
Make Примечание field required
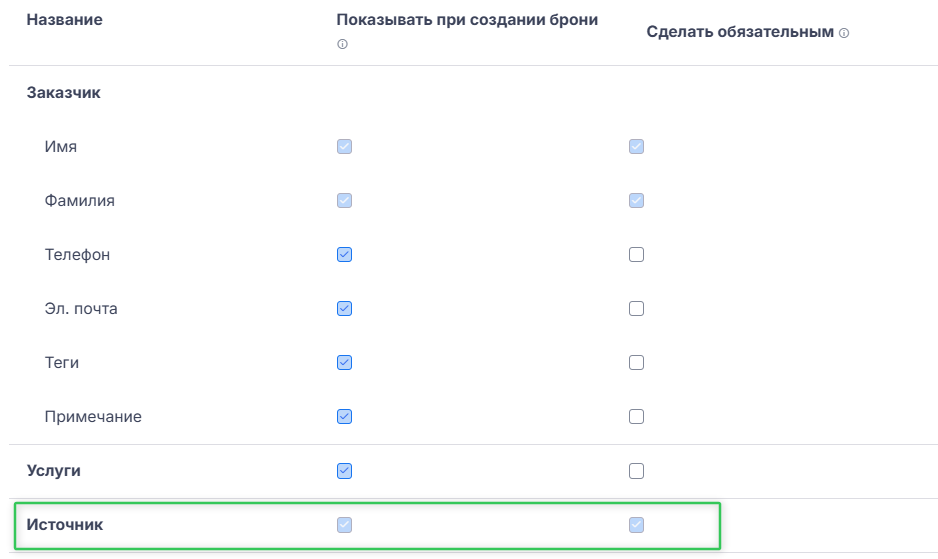[x=636, y=417]
